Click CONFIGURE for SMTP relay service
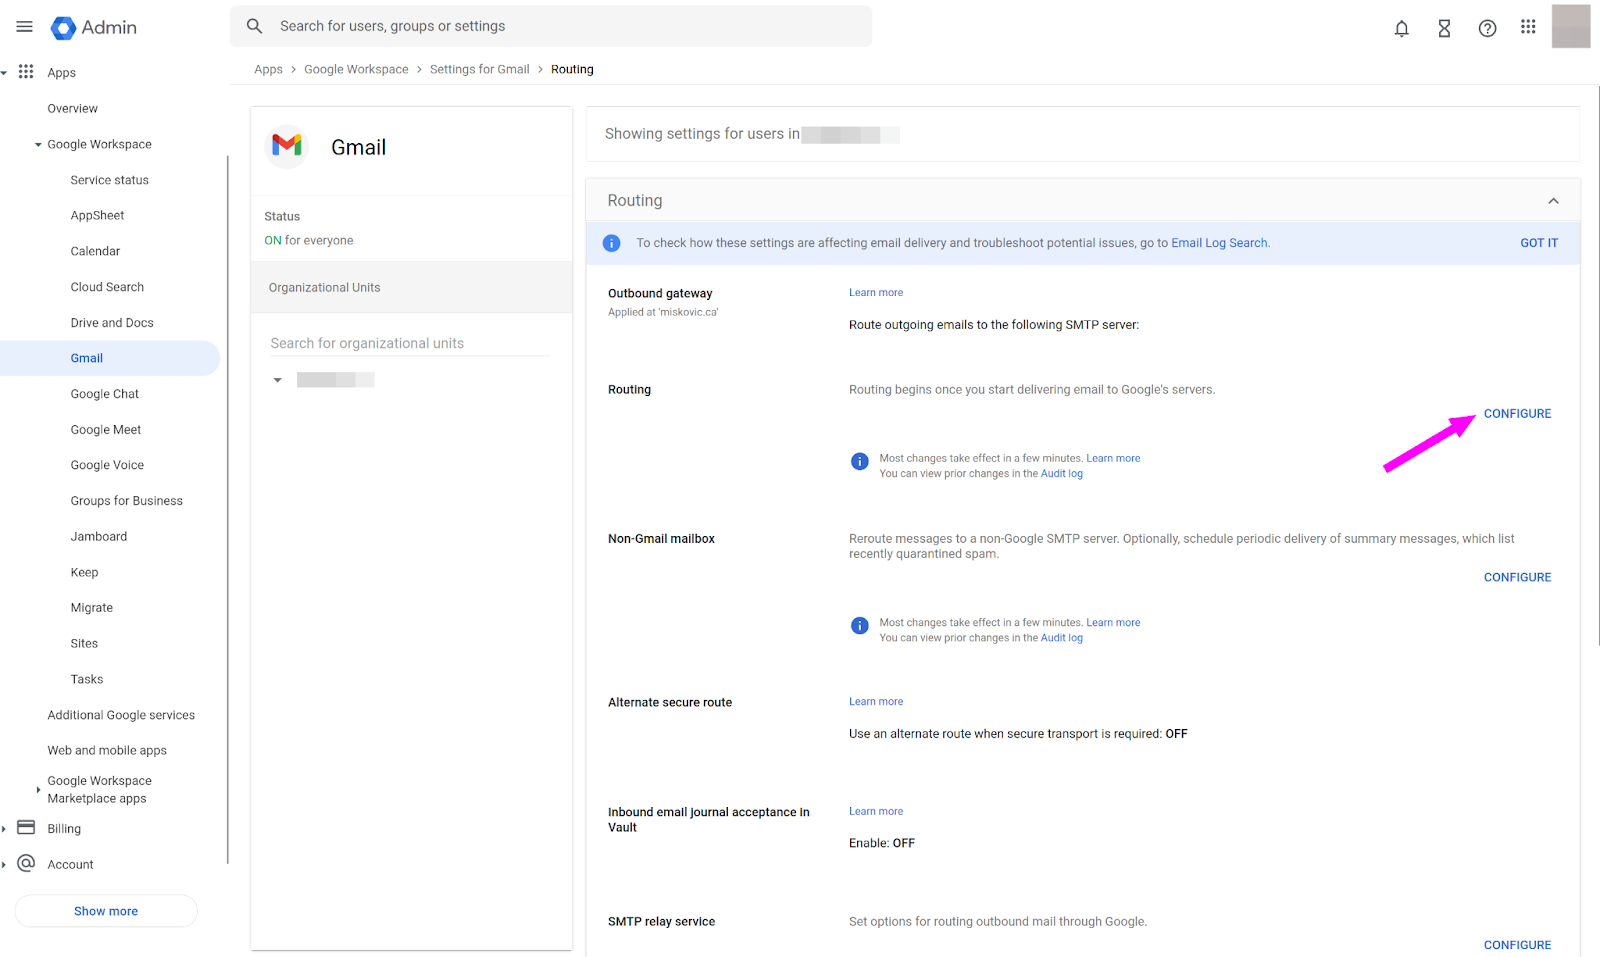Image resolution: width=1600 pixels, height=957 pixels. click(1517, 945)
